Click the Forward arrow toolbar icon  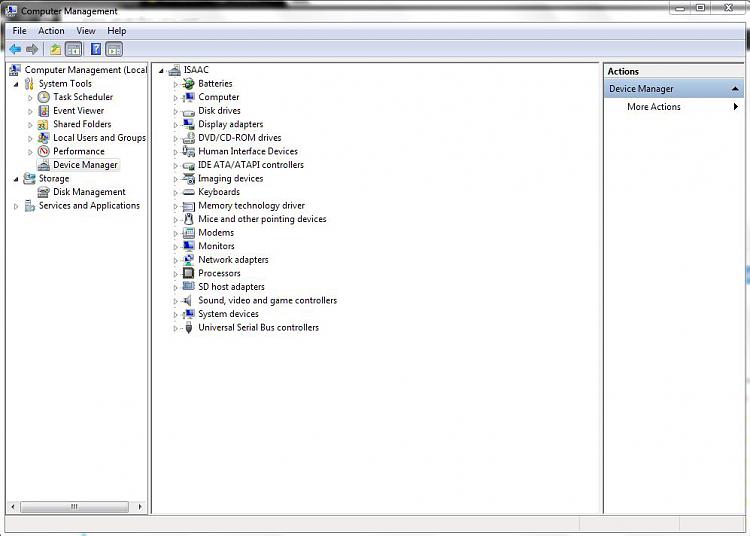(x=32, y=49)
